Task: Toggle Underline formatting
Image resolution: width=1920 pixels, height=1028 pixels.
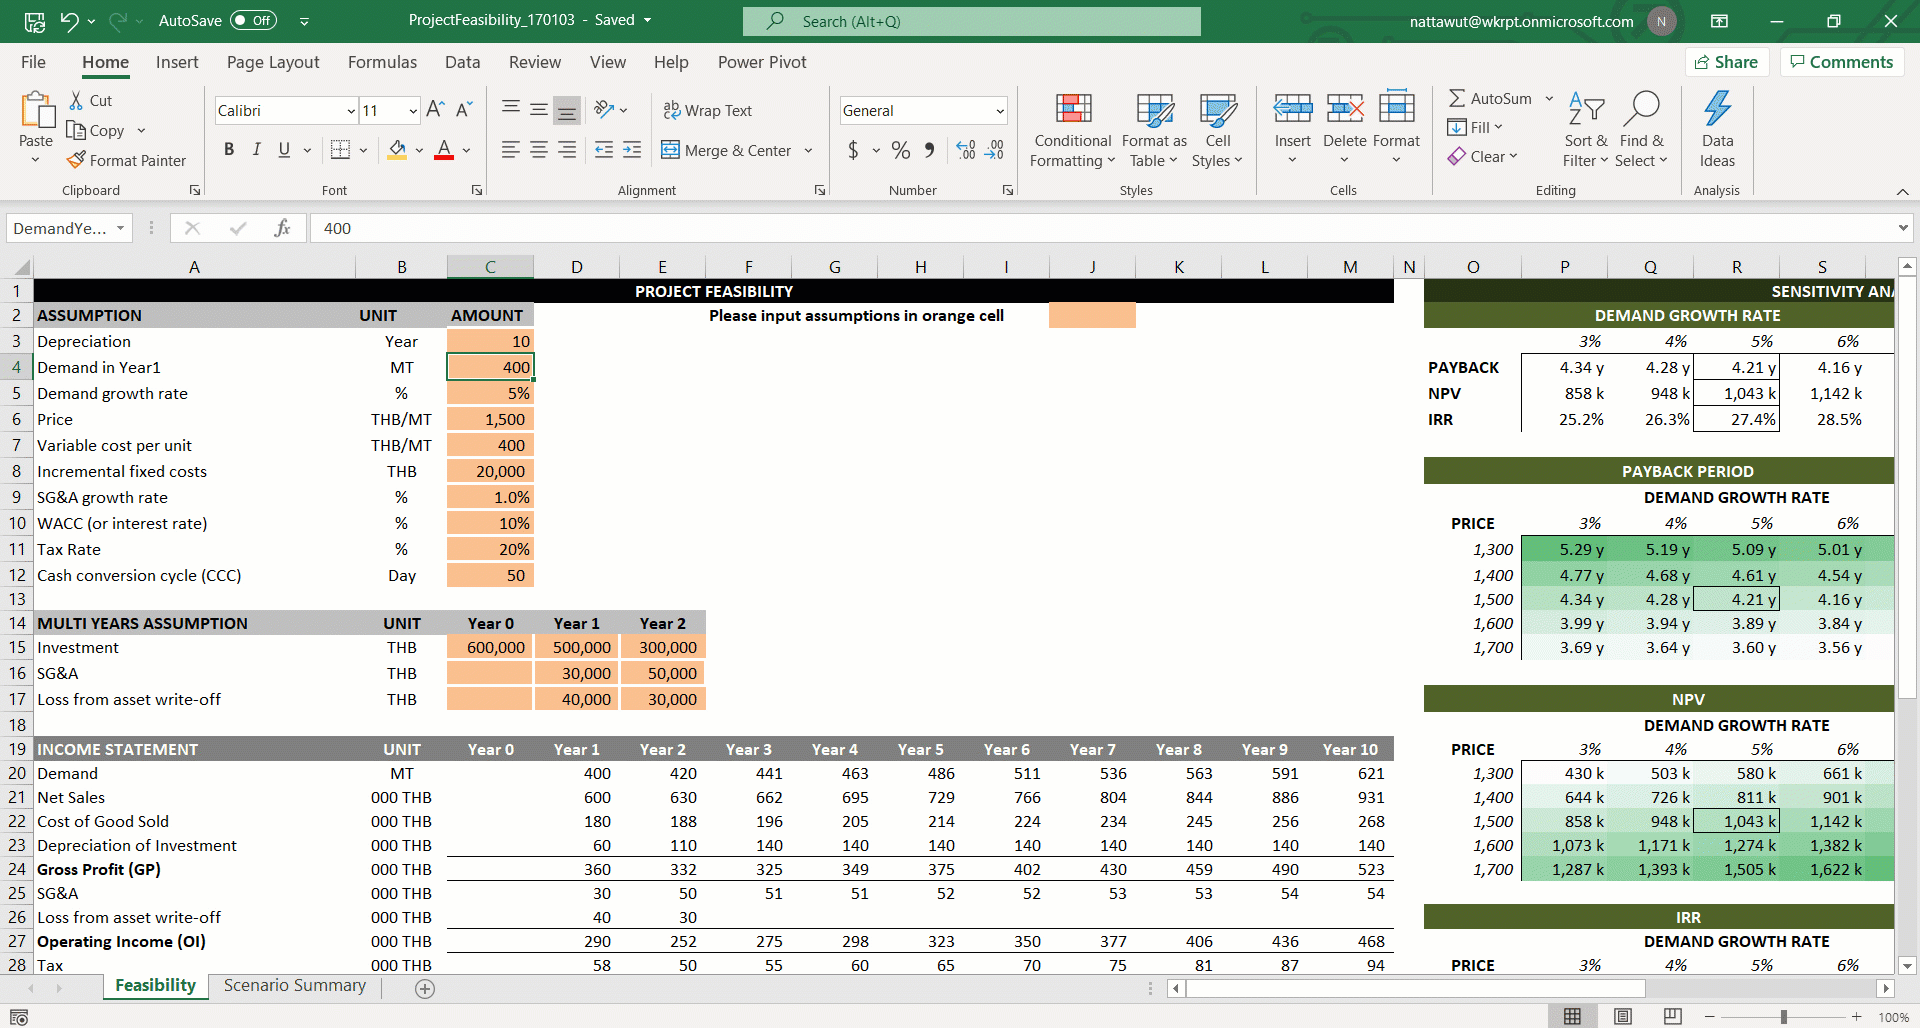Action: [x=284, y=150]
